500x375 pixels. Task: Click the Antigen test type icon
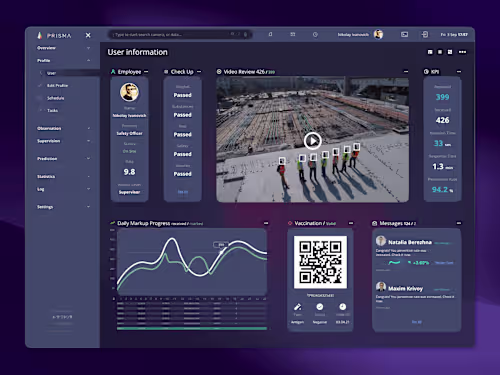point(297,307)
